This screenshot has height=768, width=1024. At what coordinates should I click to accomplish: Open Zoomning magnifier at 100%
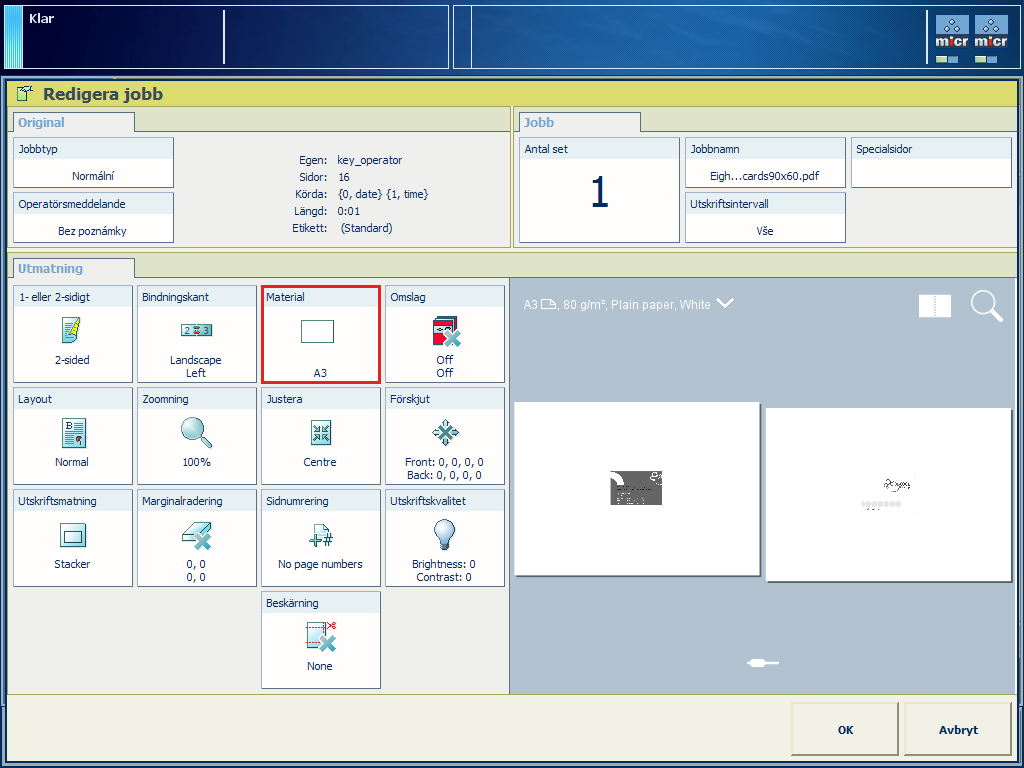196,433
